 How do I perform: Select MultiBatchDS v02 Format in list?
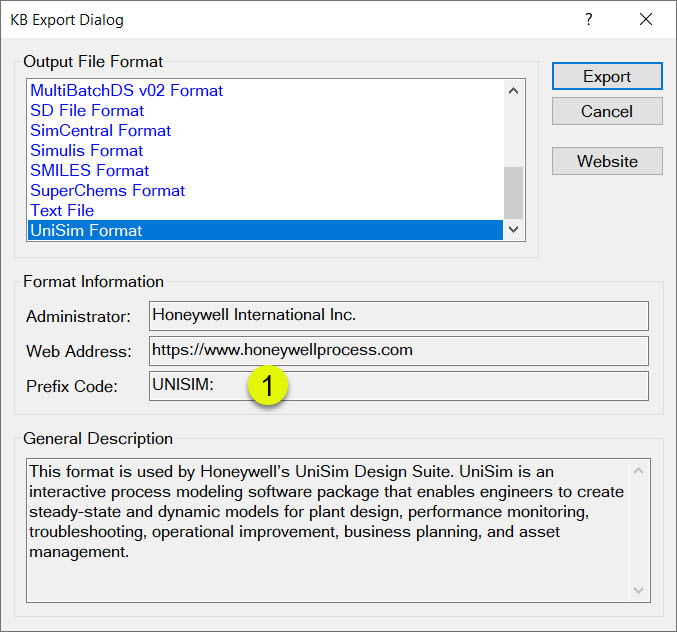pos(127,90)
